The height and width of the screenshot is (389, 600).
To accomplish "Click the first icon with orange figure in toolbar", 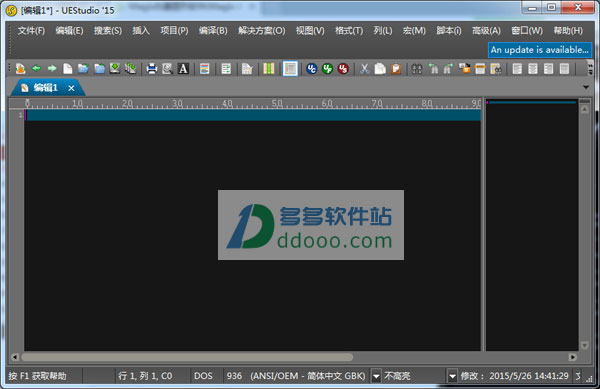I will [21, 68].
